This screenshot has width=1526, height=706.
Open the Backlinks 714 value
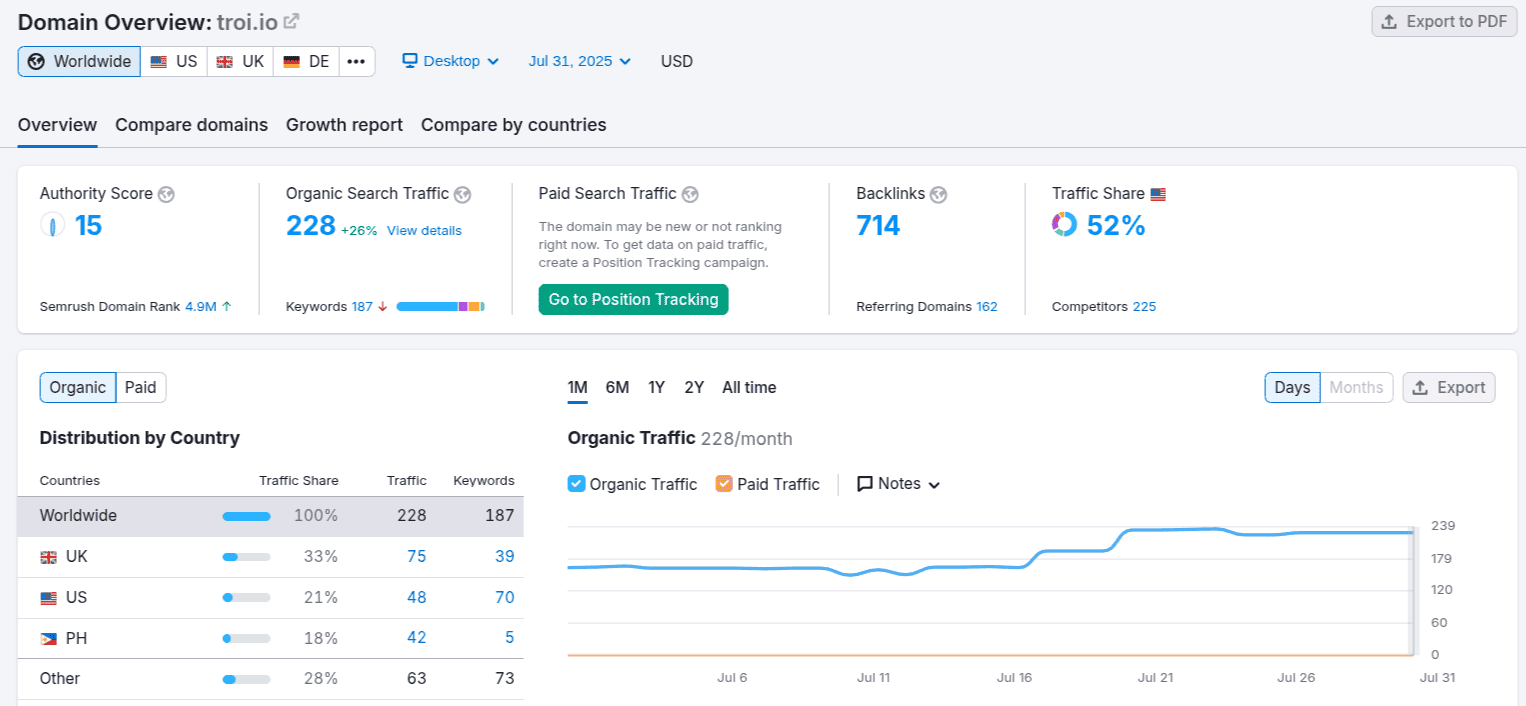tap(878, 226)
